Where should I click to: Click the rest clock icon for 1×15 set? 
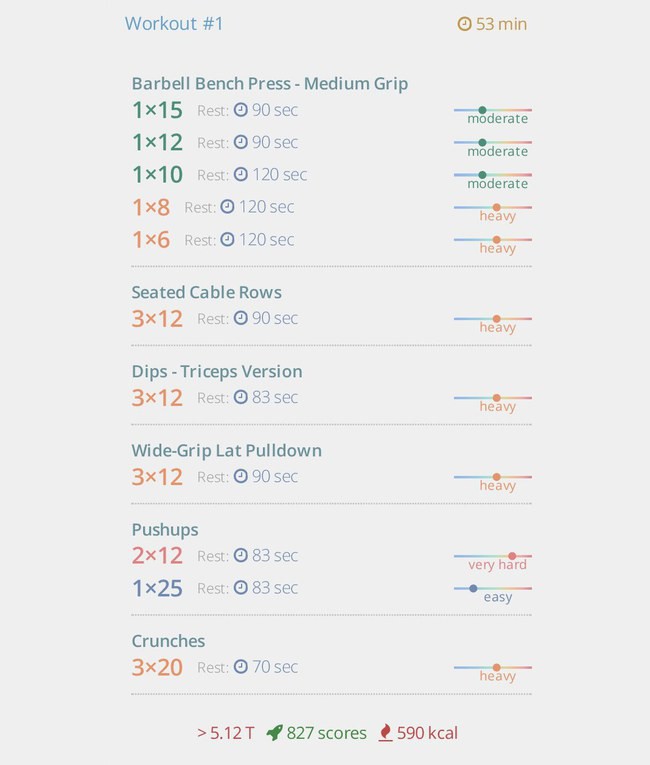click(240, 110)
